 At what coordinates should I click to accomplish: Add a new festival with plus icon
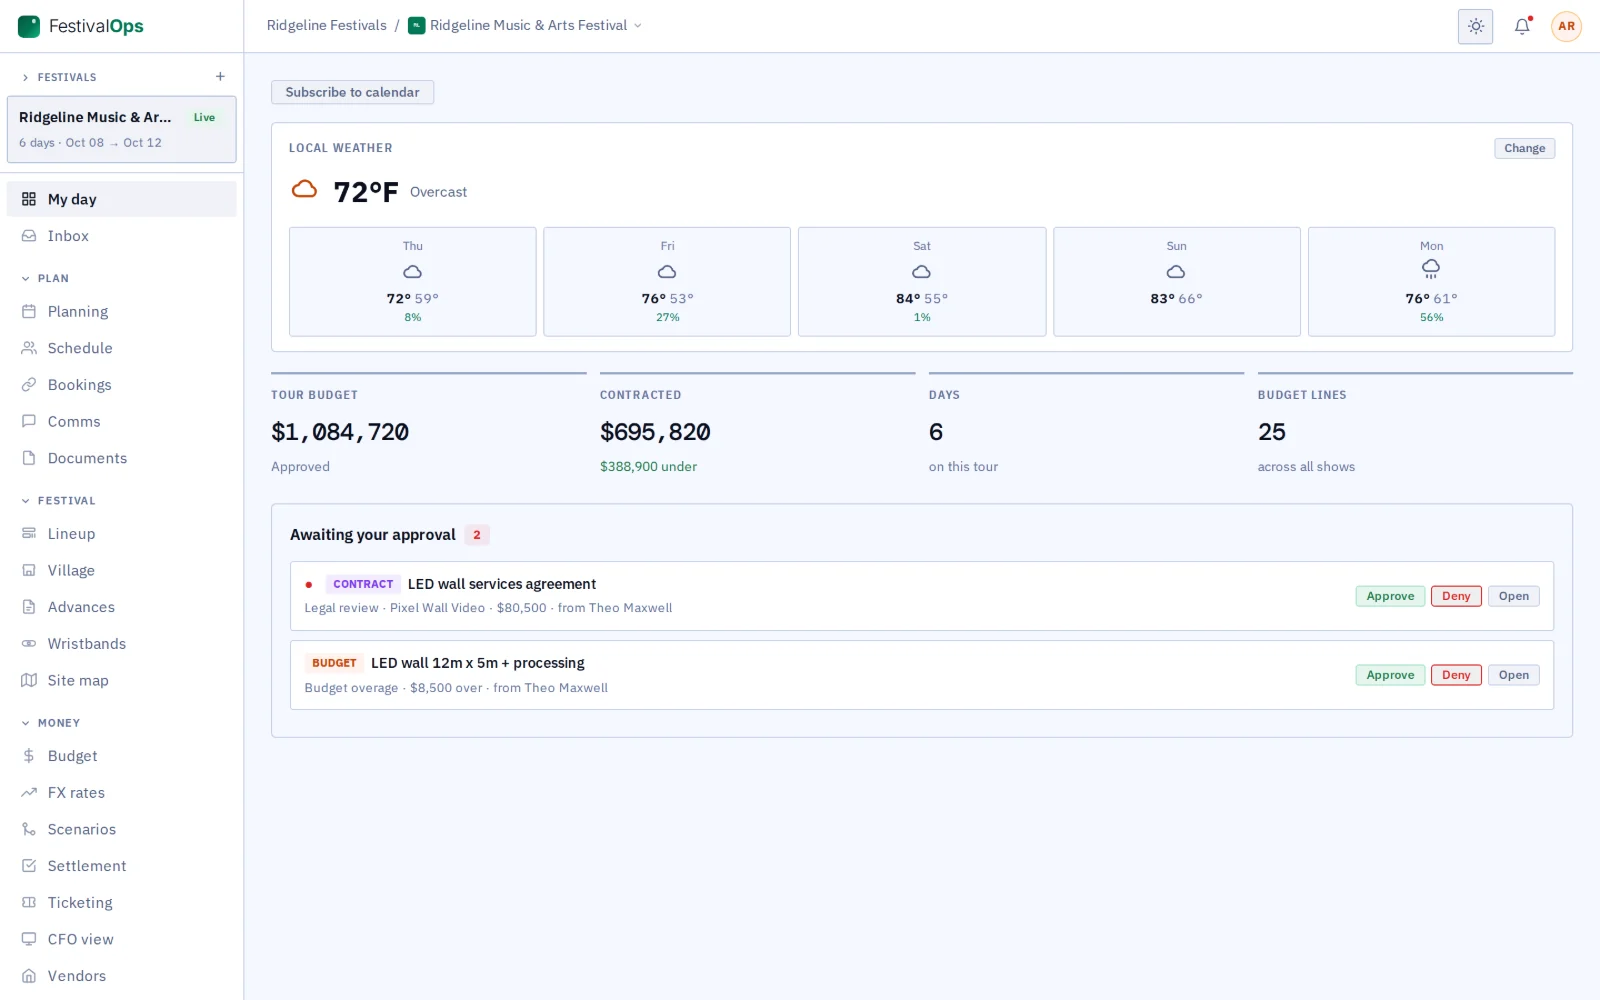220,77
